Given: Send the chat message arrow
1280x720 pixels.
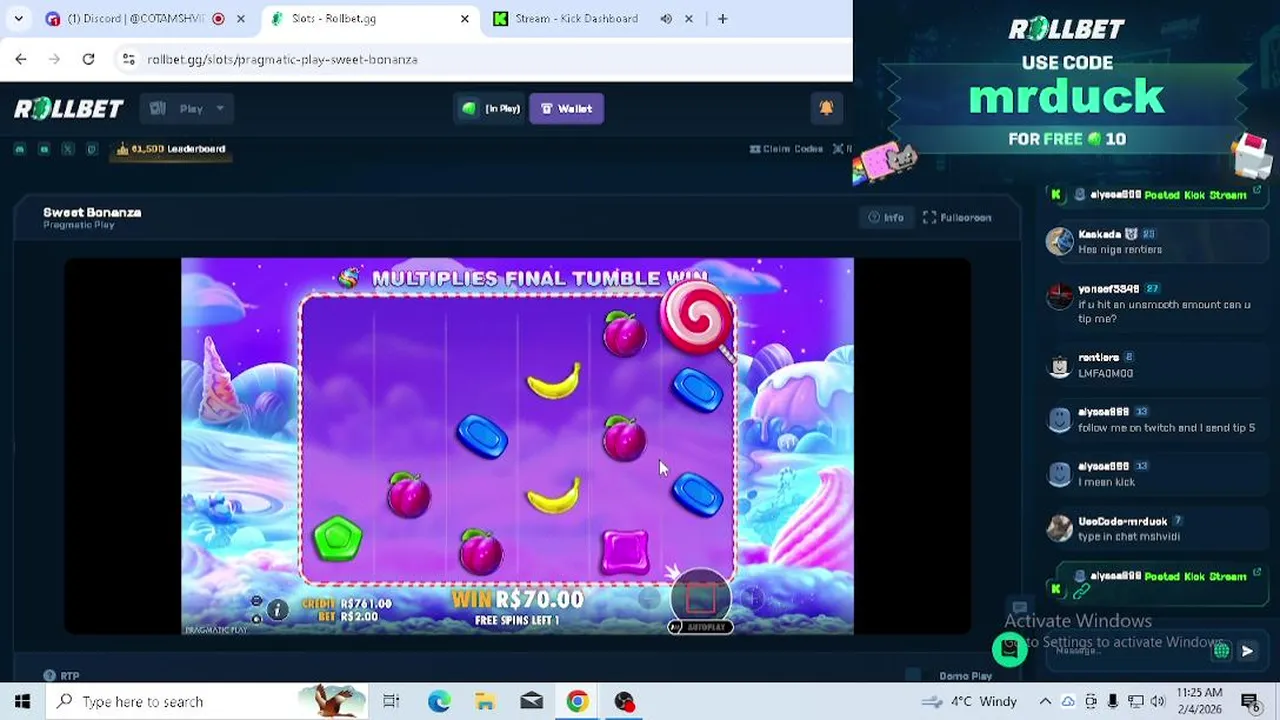Looking at the screenshot, I should click(x=1247, y=651).
